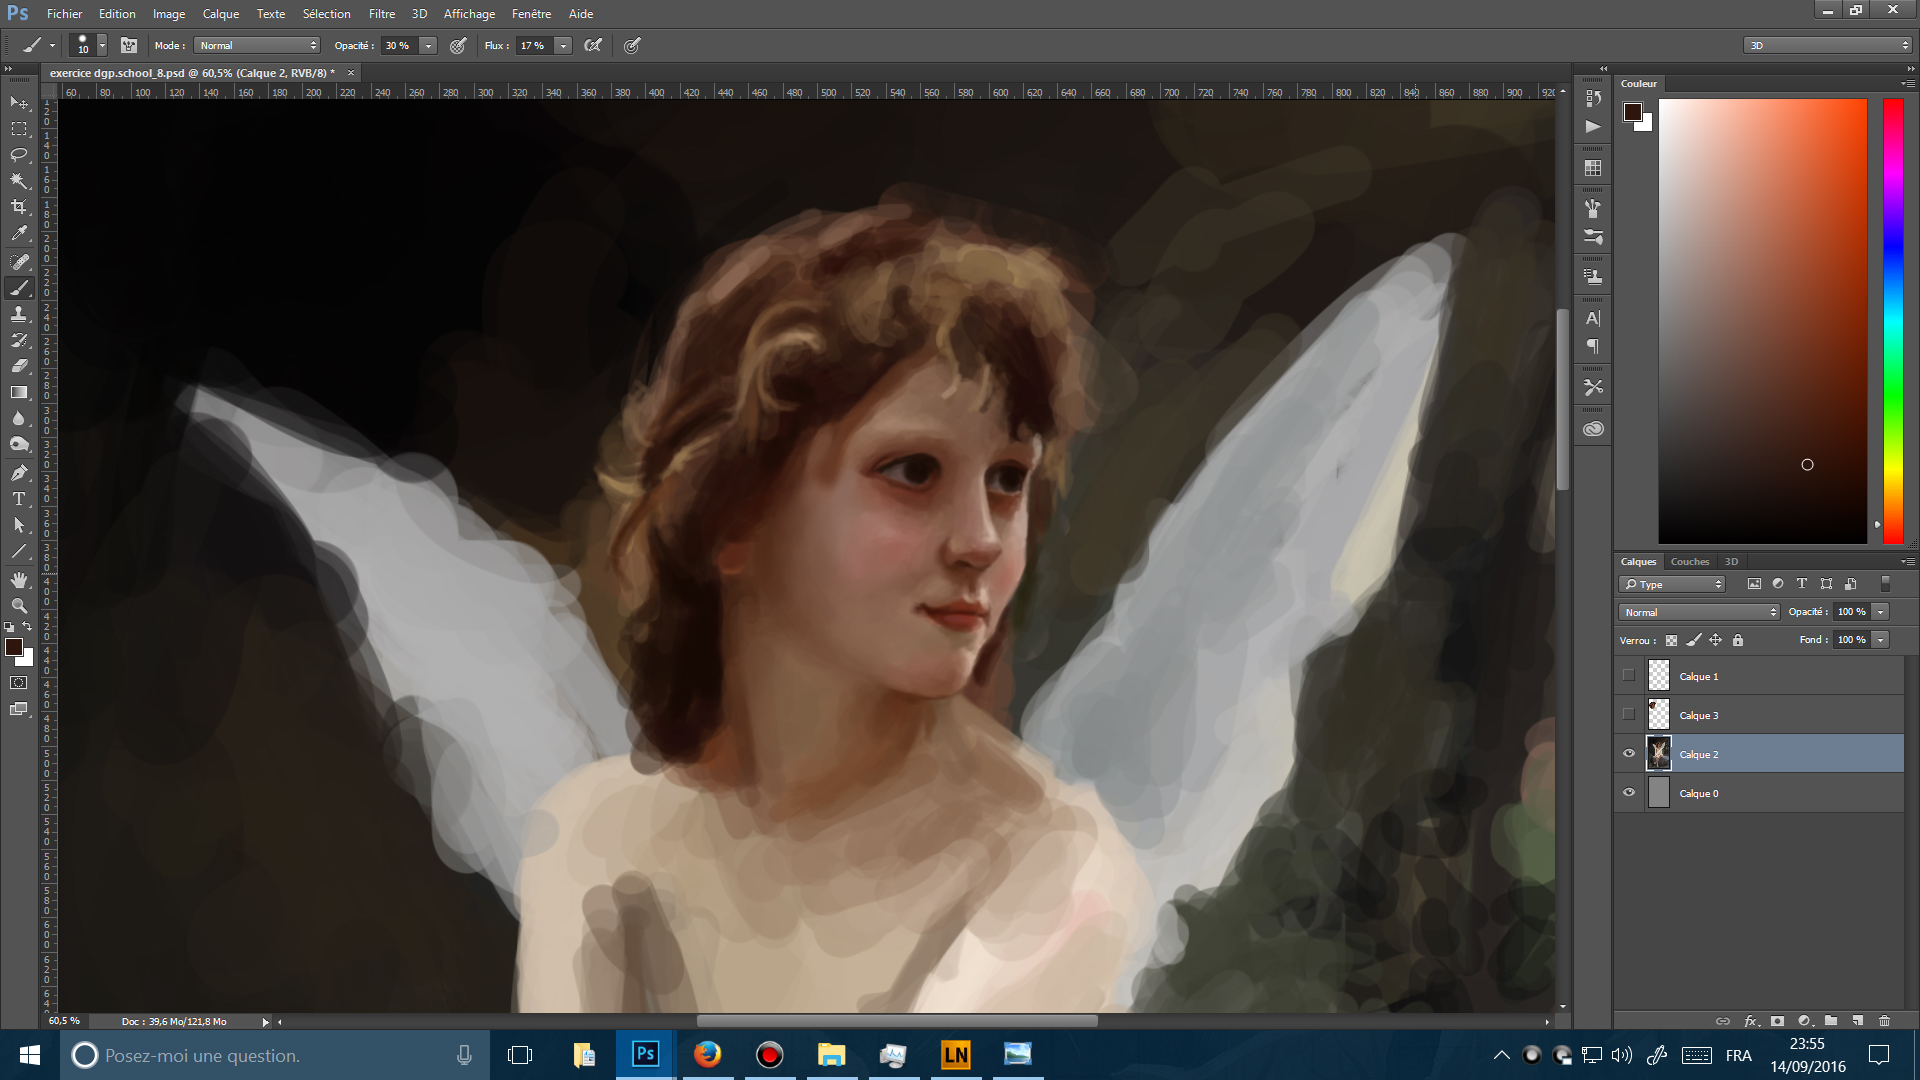Viewport: 1920px width, 1080px height.
Task: Open the layer blend mode Normal dropdown
Action: (1699, 612)
